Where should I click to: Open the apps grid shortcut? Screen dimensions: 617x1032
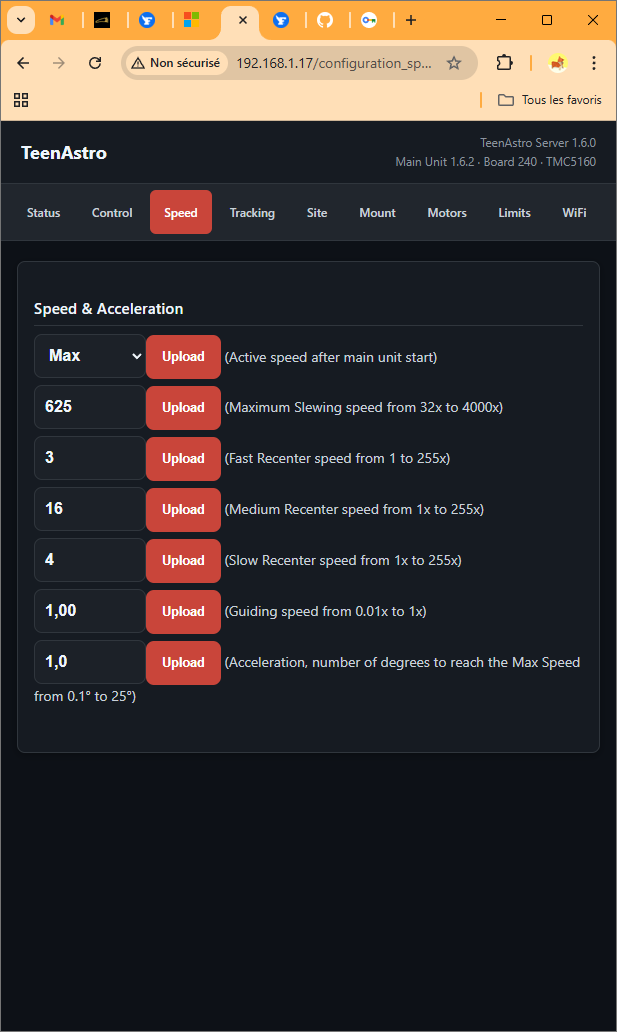(21, 100)
